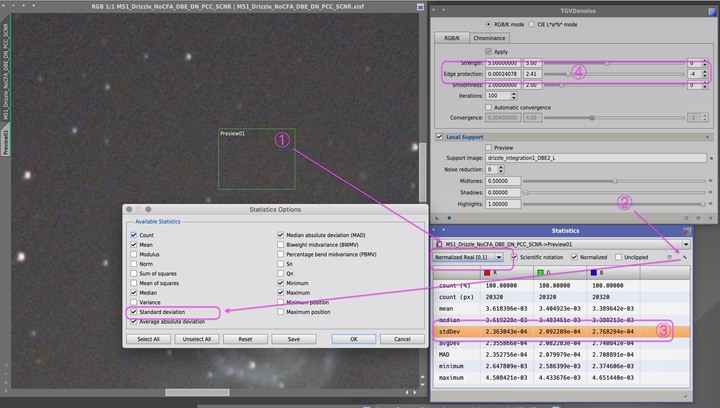Check the Variance statistic option
The height and width of the screenshot is (408, 720).
pos(134,302)
